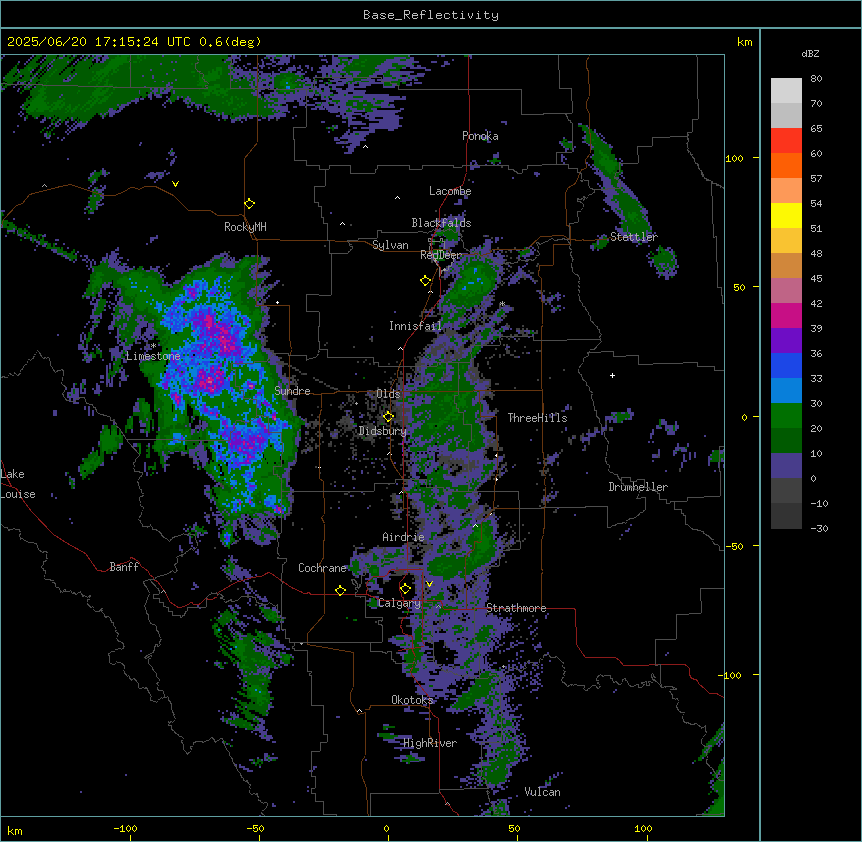This screenshot has height=842, width=862.
Task: Click the yellow diamond marker above RockyMH
Action: [x=250, y=204]
